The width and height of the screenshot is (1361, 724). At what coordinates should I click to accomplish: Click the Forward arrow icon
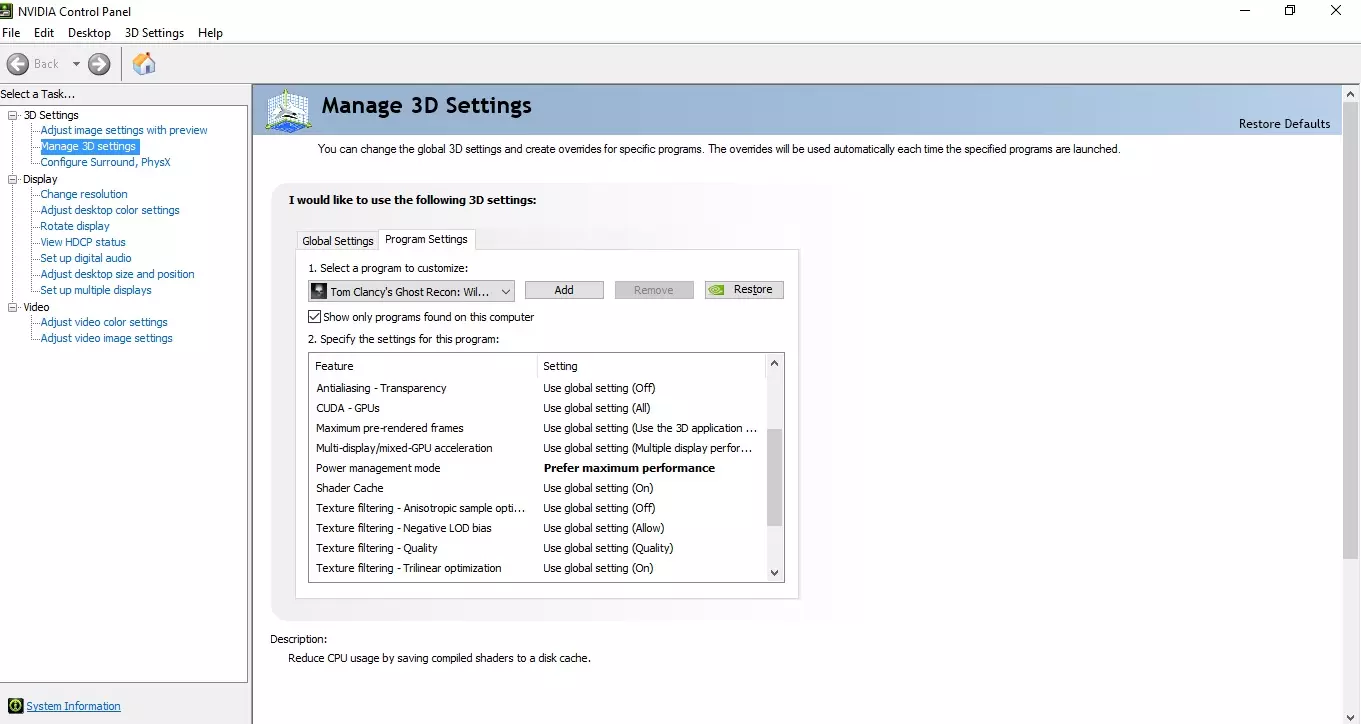tap(99, 64)
